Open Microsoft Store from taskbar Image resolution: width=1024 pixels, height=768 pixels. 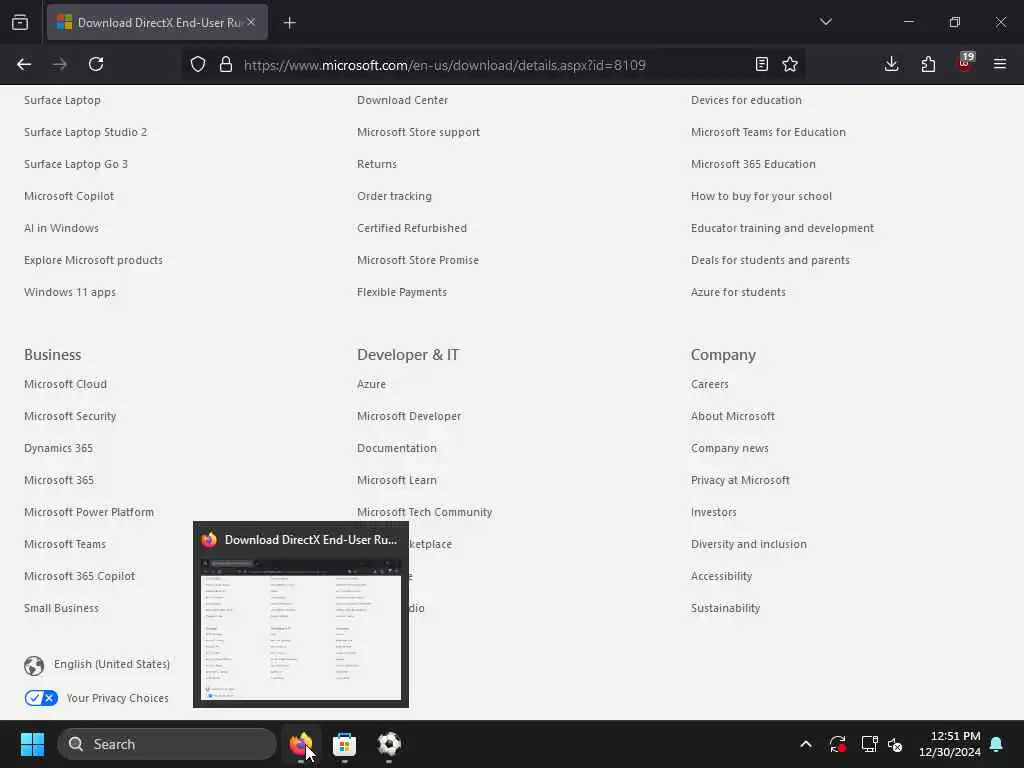(344, 744)
